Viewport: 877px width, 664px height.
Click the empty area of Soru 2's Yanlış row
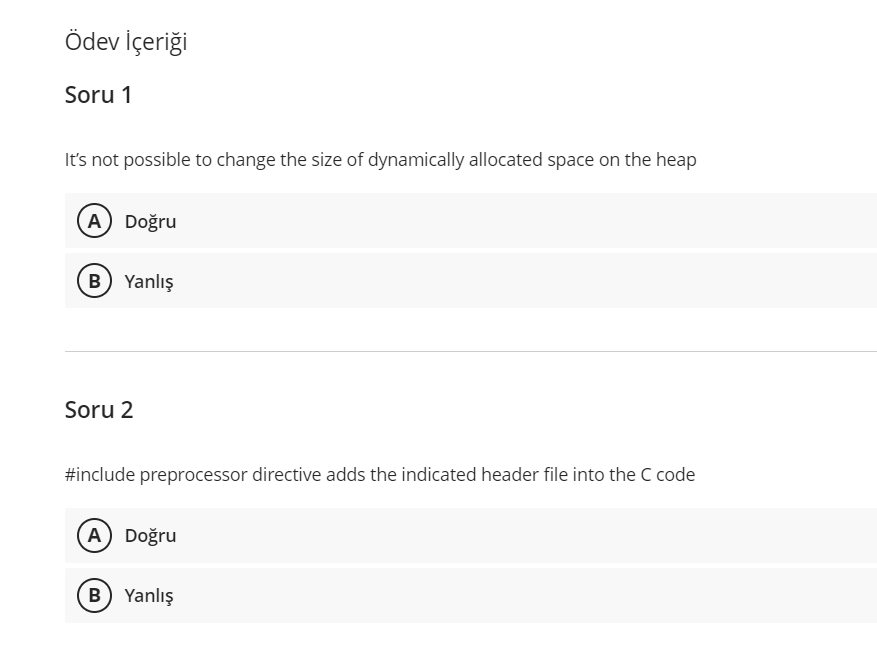520,595
